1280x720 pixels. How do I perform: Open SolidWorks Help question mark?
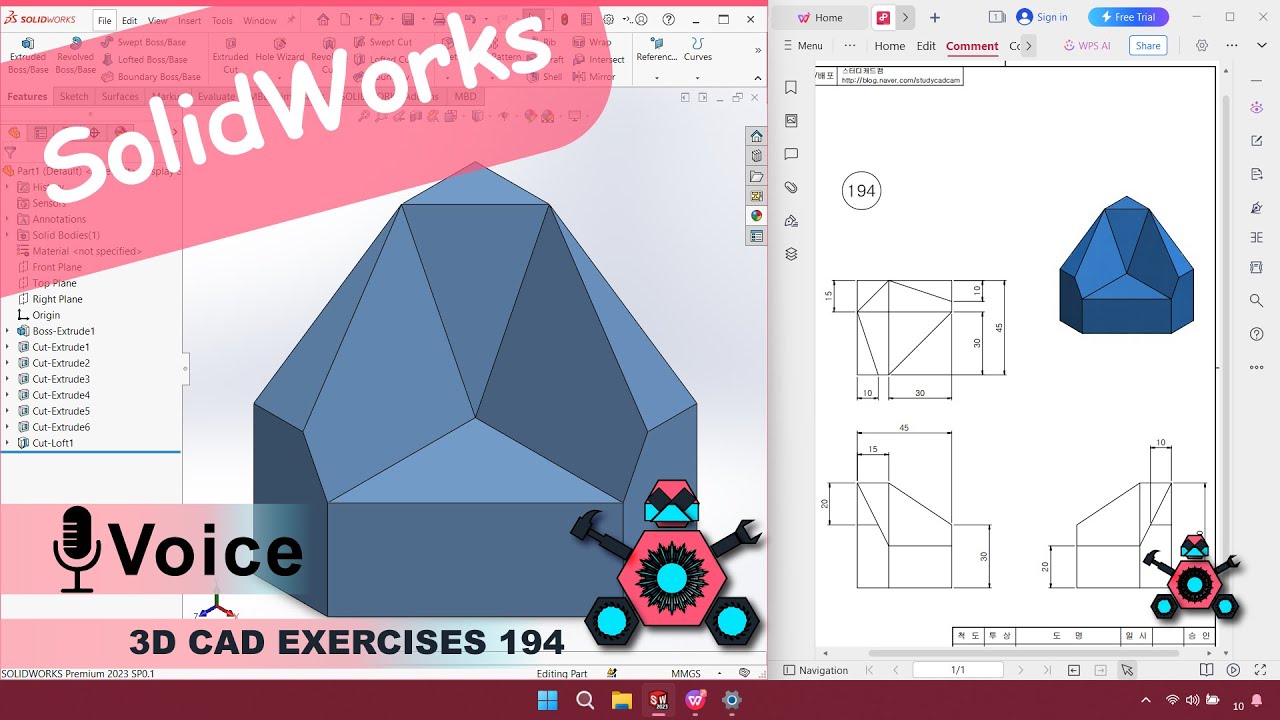pos(668,20)
